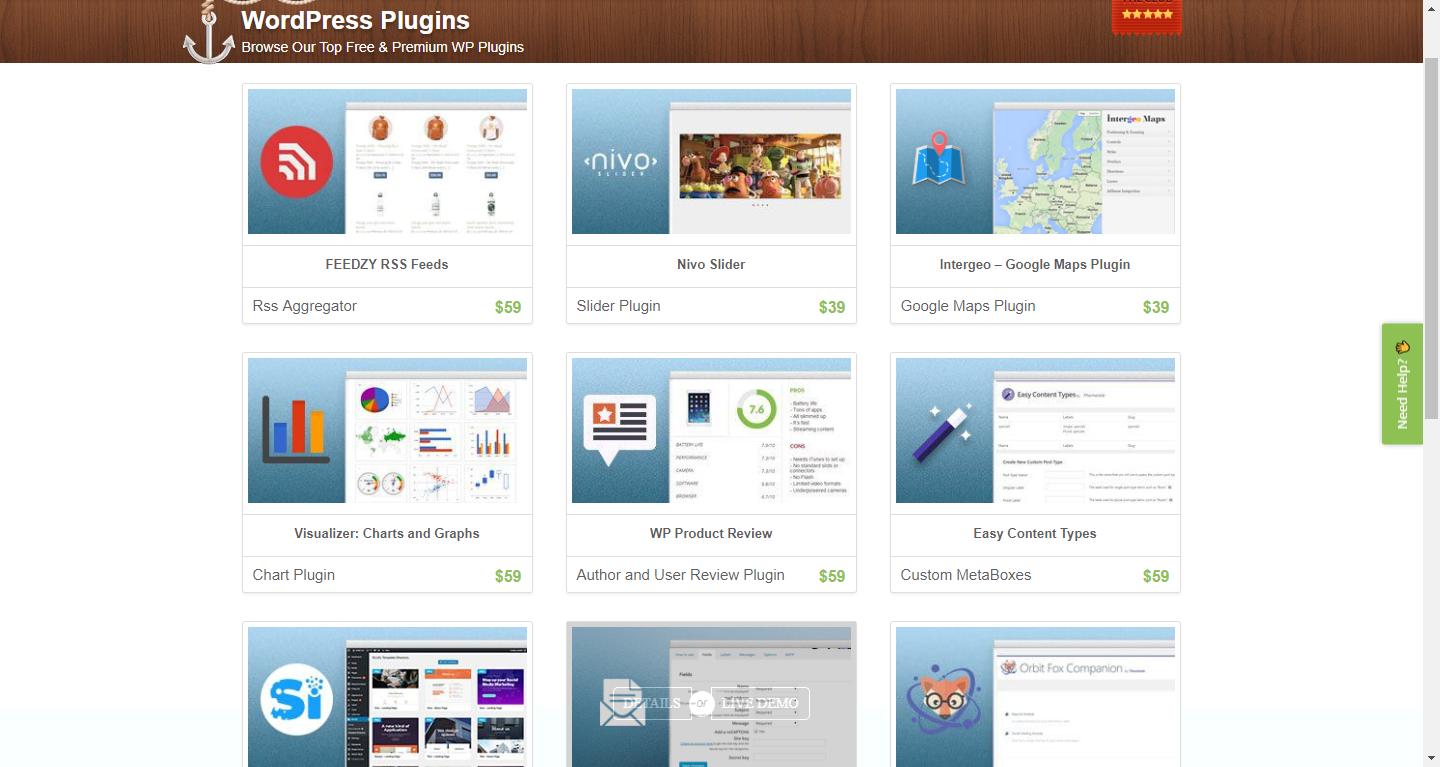This screenshot has height=767, width=1440.
Task: Open Visualizer: Charts and Graphs title
Action: click(387, 534)
